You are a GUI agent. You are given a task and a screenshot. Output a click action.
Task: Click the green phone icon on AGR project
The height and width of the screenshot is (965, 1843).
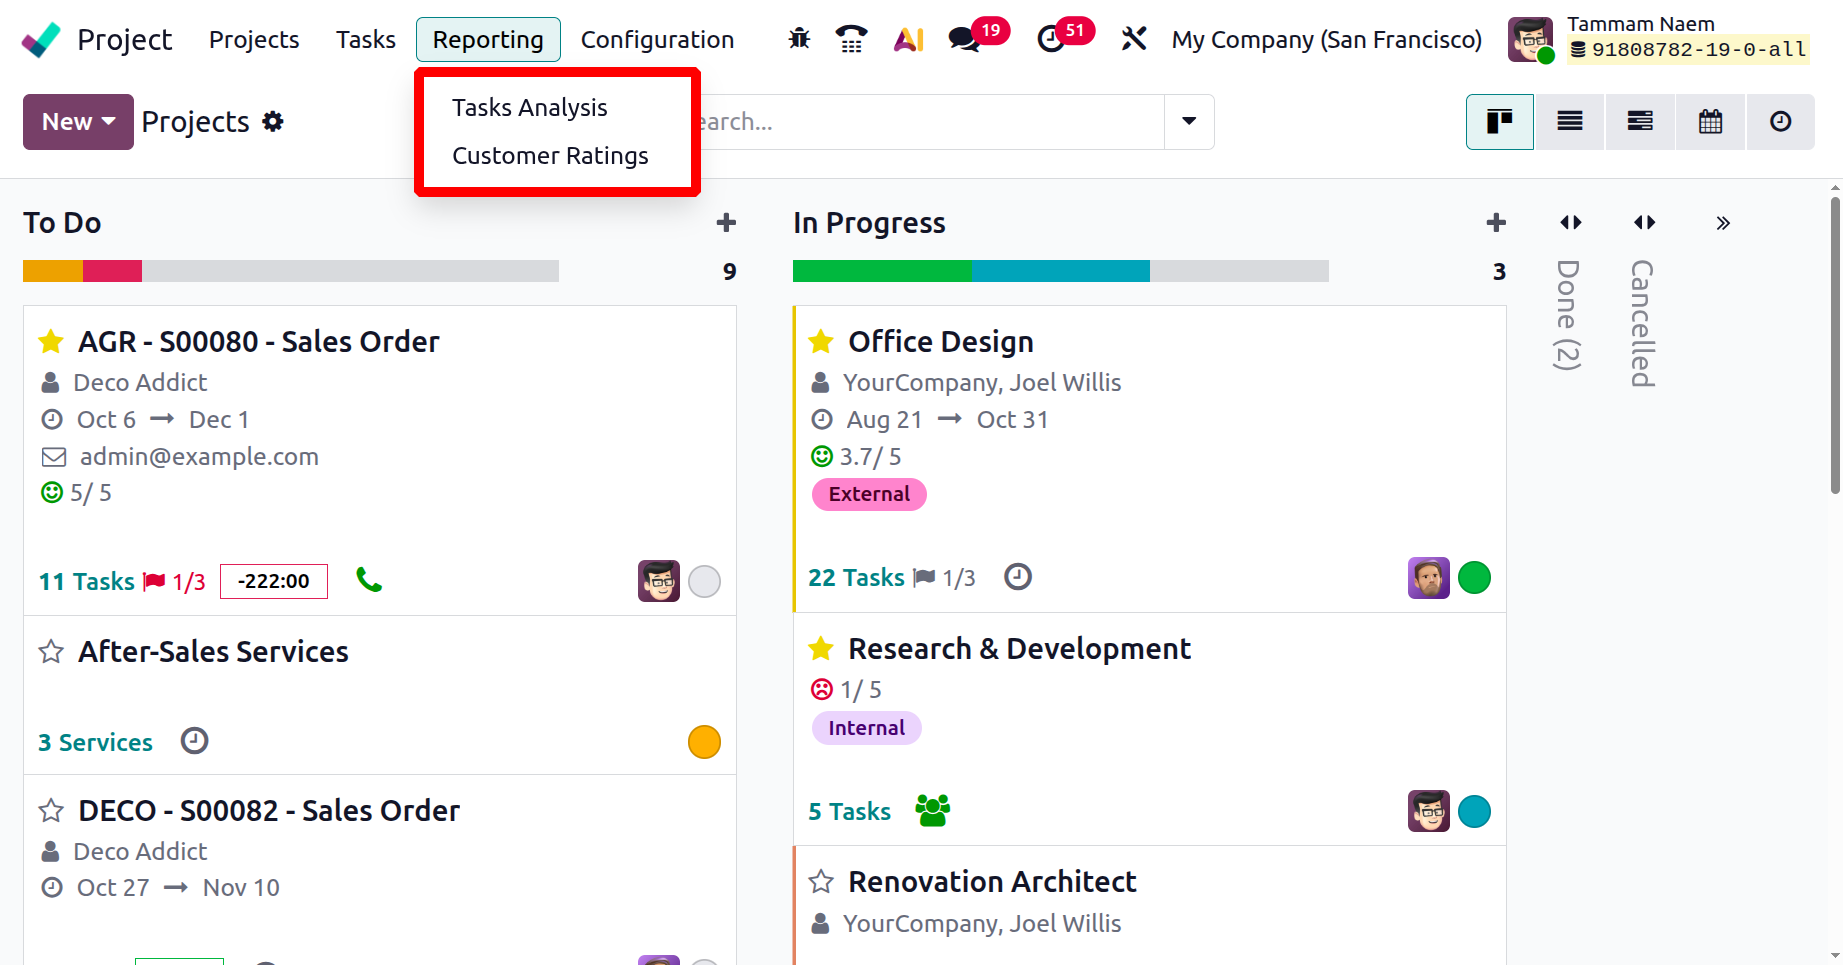pyautogui.click(x=369, y=580)
